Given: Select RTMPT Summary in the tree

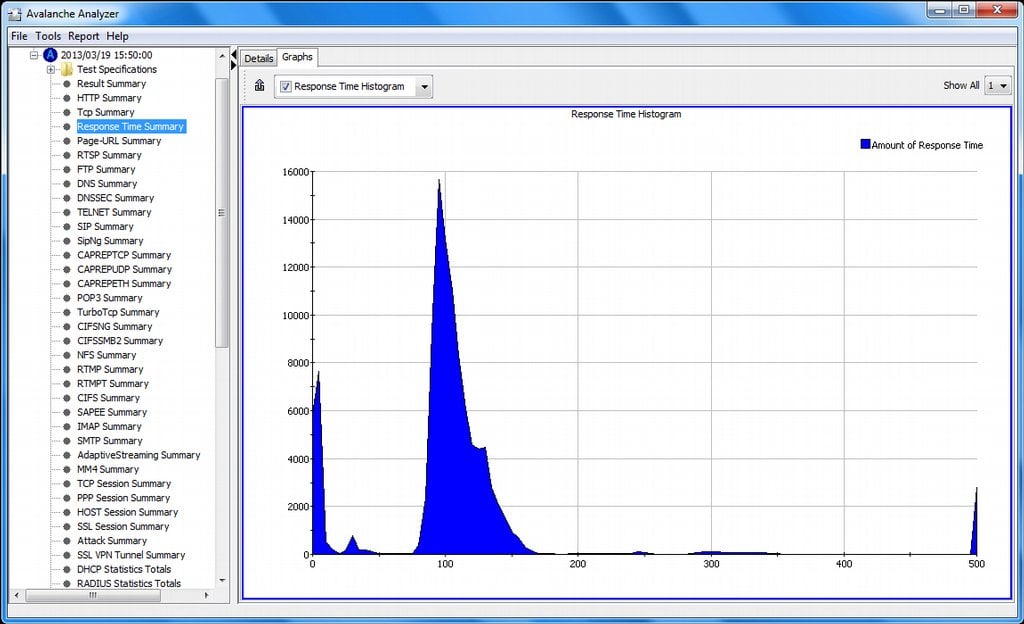Looking at the screenshot, I should [113, 384].
